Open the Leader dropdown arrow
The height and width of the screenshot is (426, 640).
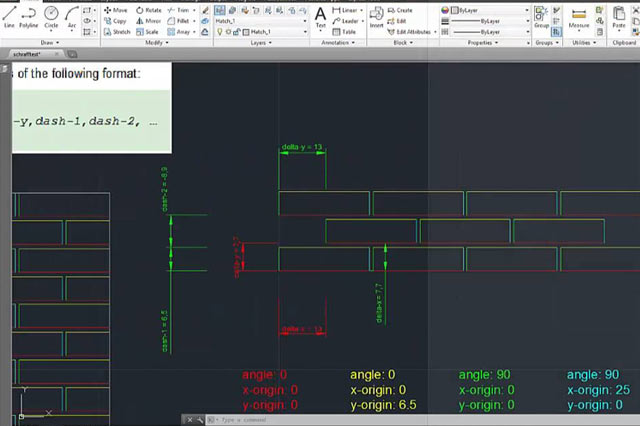[363, 21]
